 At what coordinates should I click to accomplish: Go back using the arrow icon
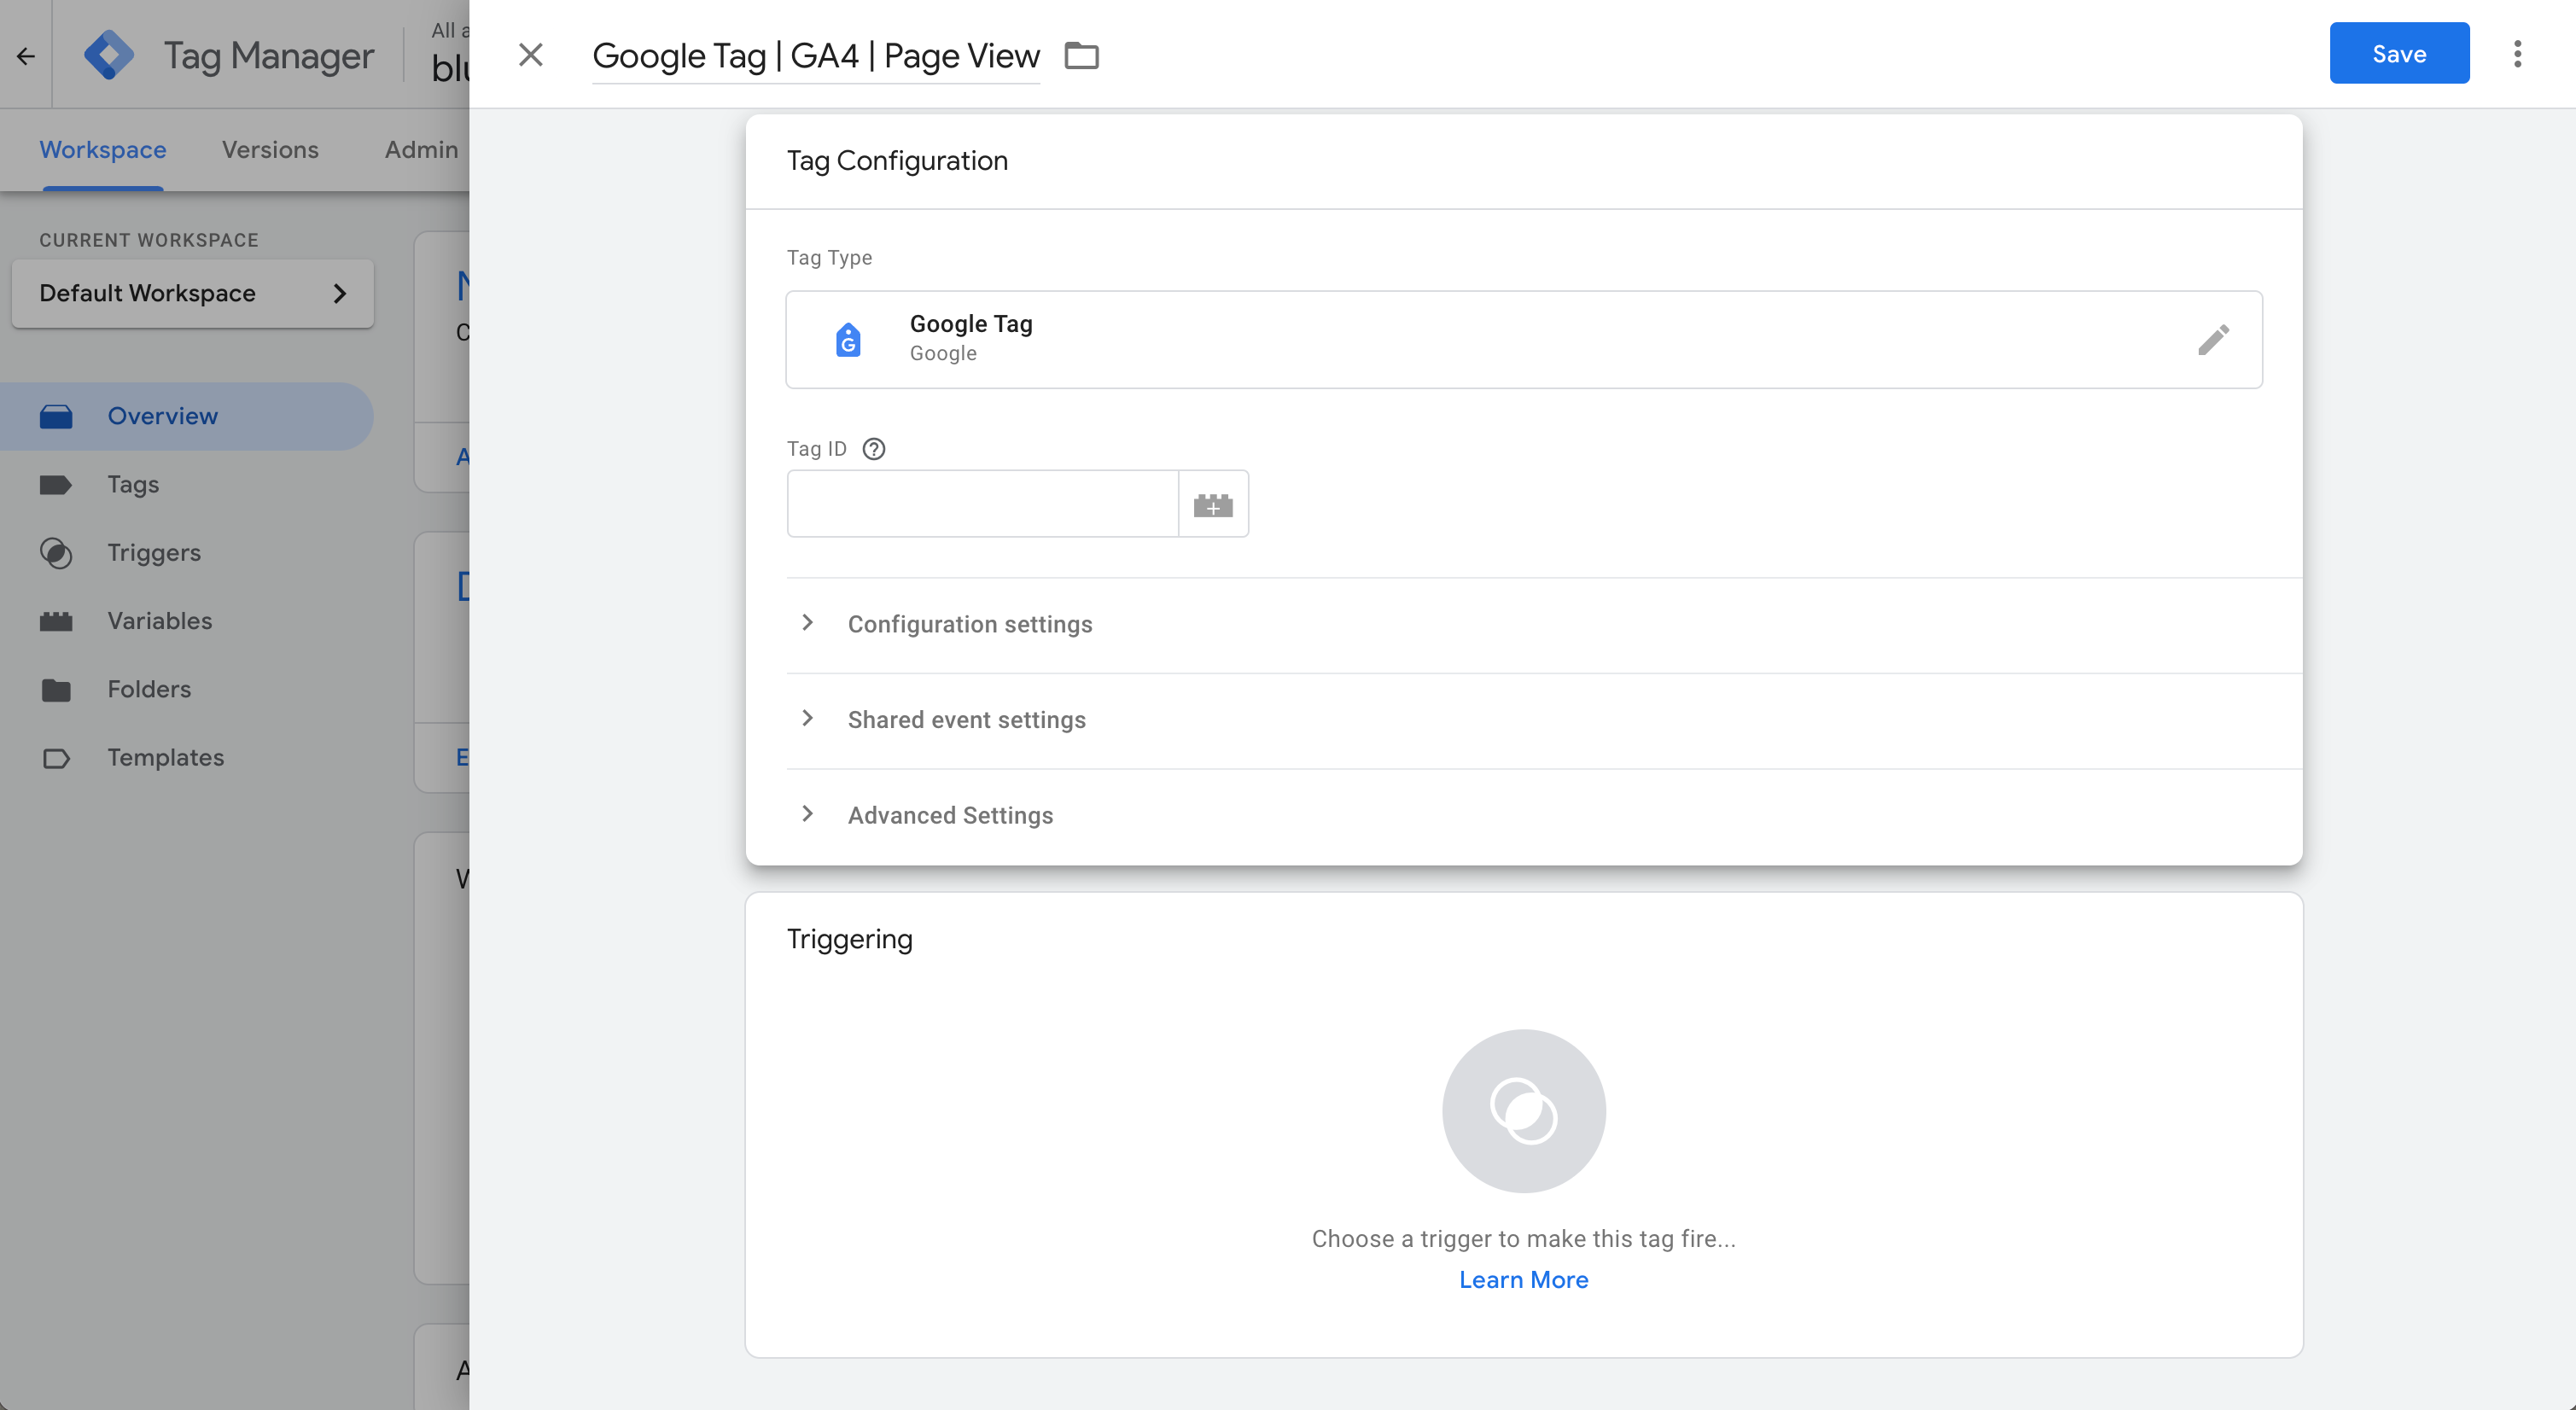pyautogui.click(x=26, y=56)
